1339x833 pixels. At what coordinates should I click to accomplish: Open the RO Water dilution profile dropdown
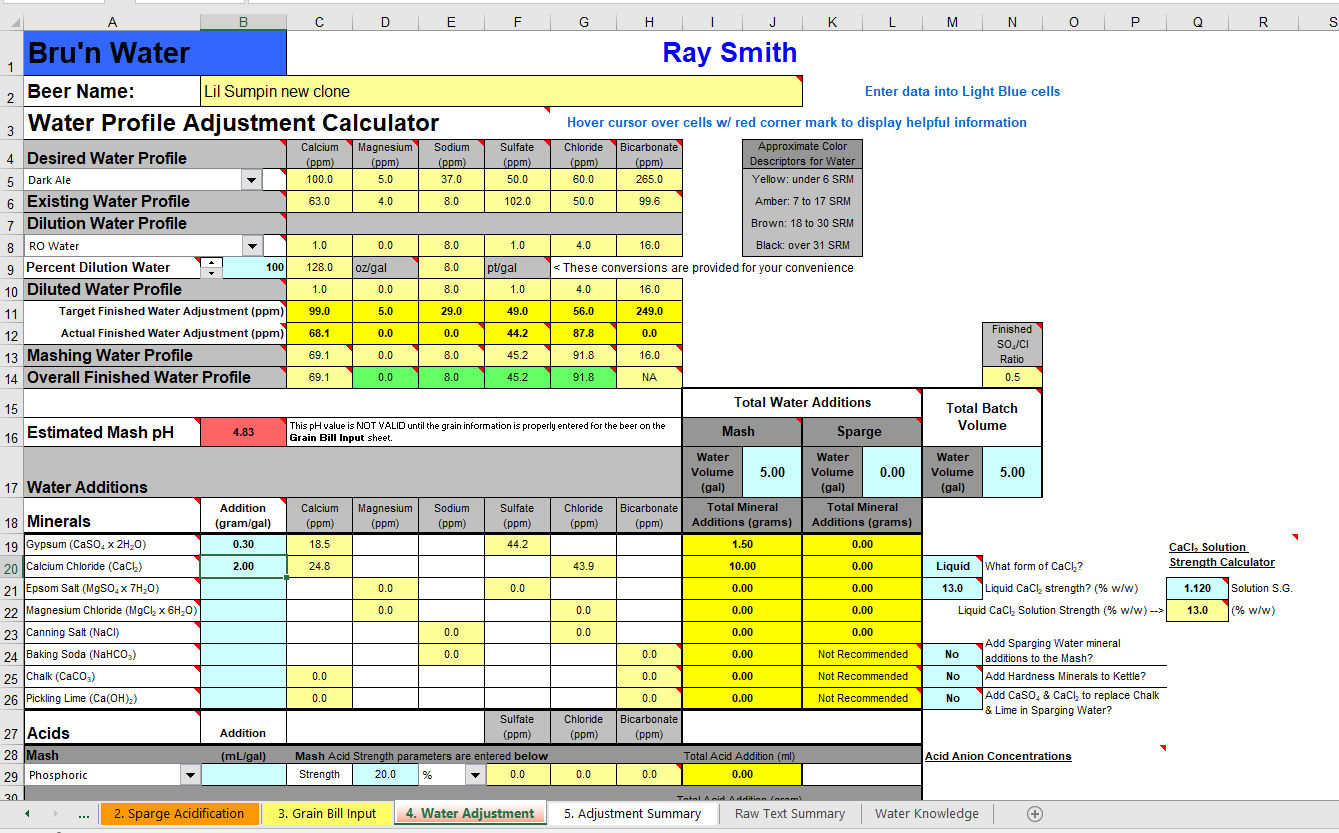pos(250,246)
